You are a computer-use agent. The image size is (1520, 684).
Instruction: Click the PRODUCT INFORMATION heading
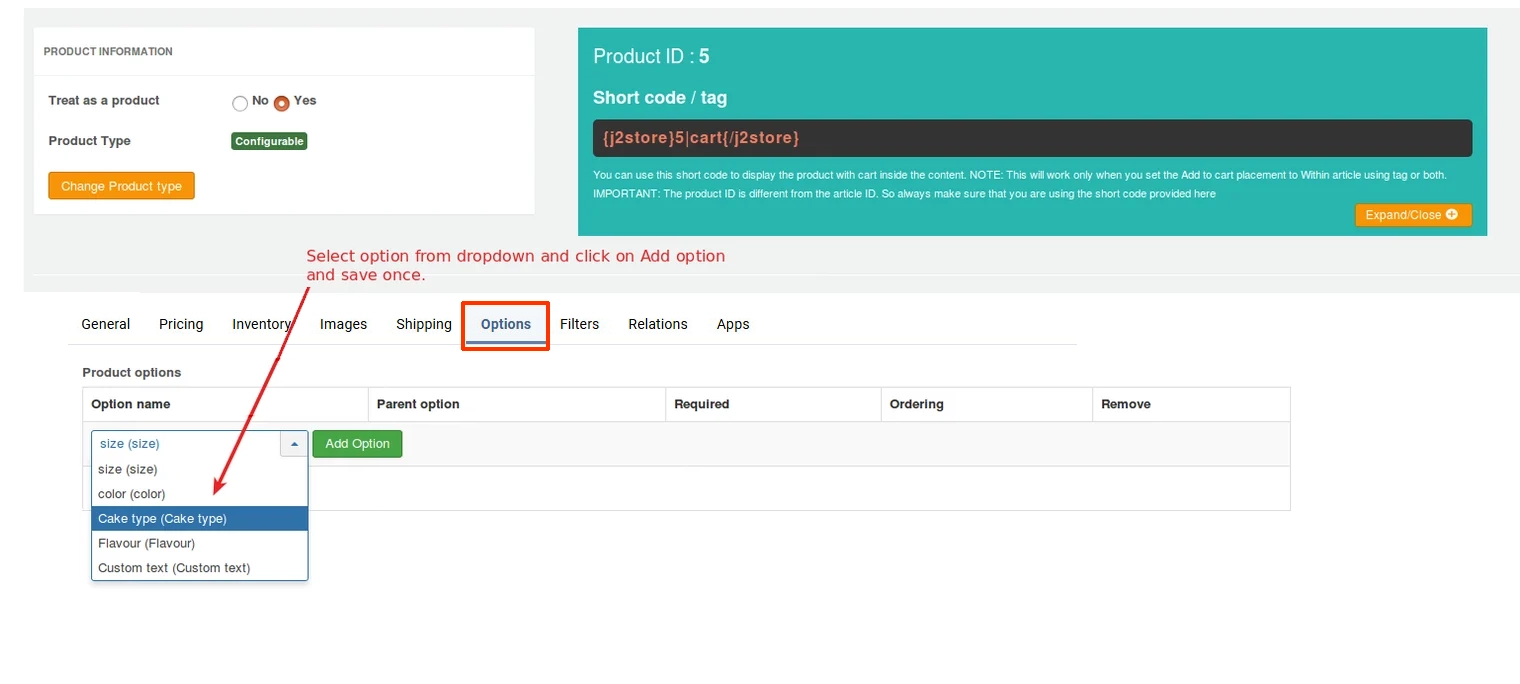108,51
